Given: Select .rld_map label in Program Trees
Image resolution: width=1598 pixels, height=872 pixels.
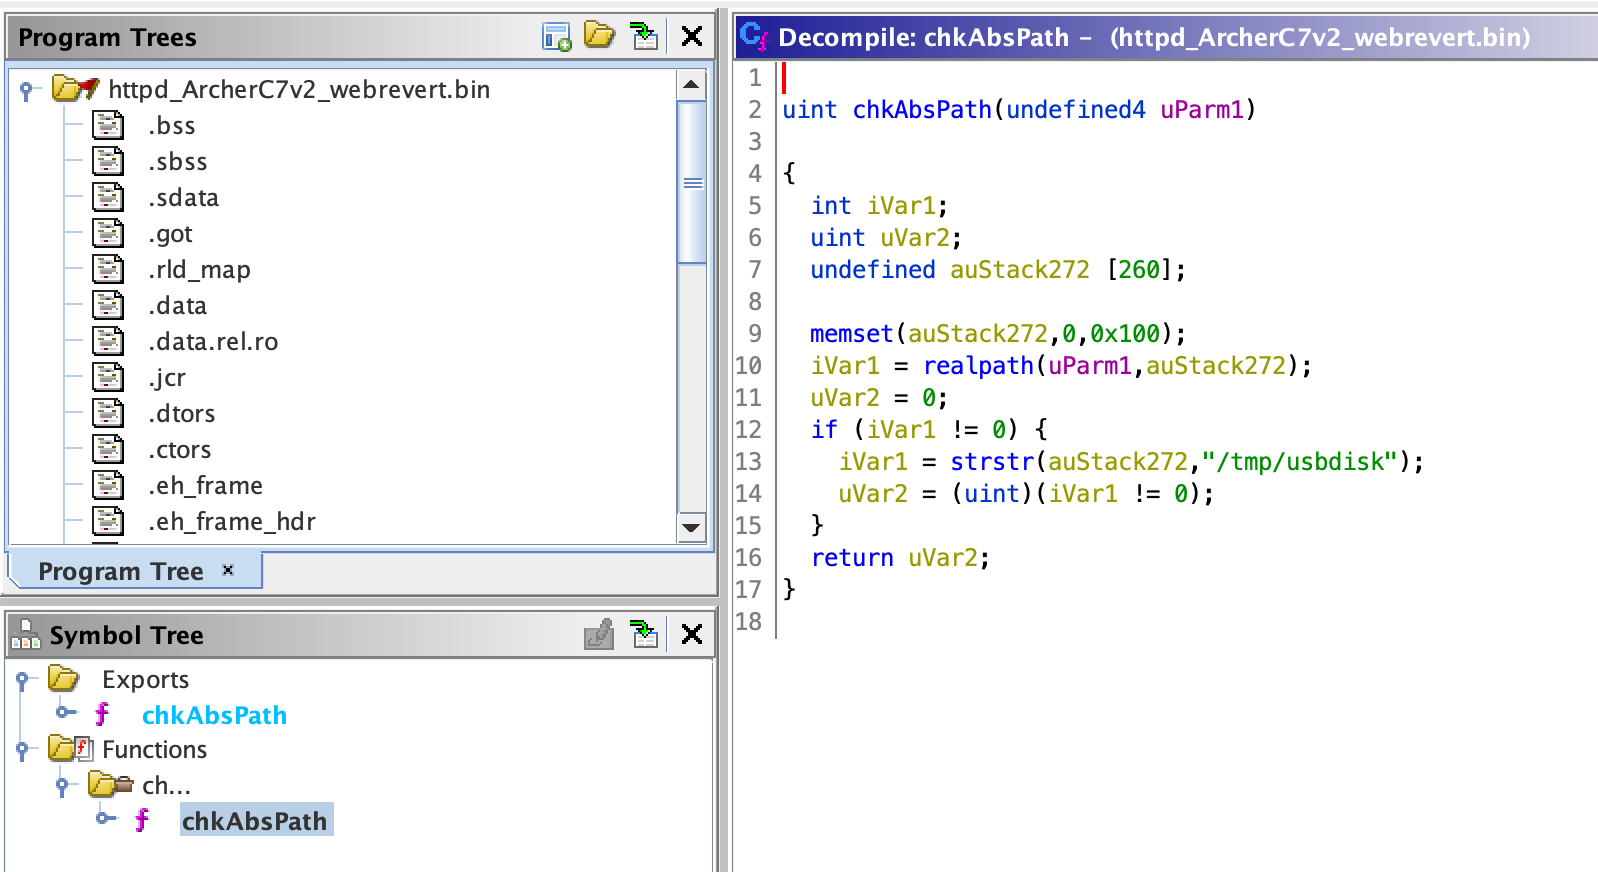Looking at the screenshot, I should 199,270.
